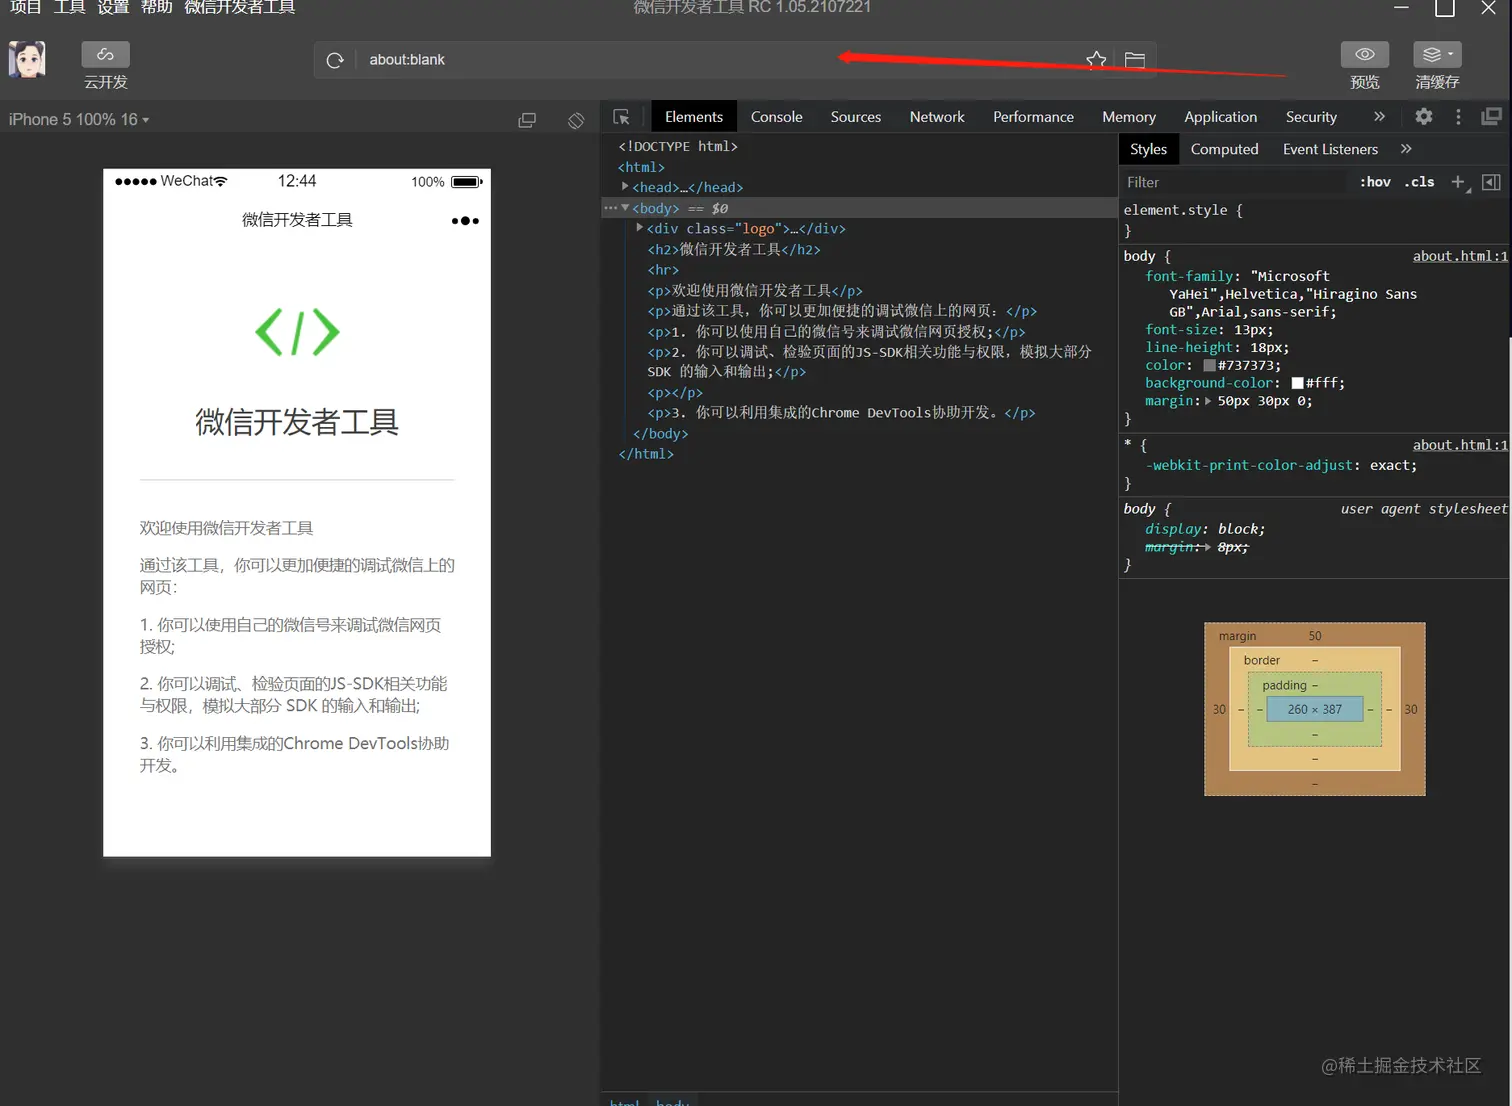Open the 设置 menu

113,8
